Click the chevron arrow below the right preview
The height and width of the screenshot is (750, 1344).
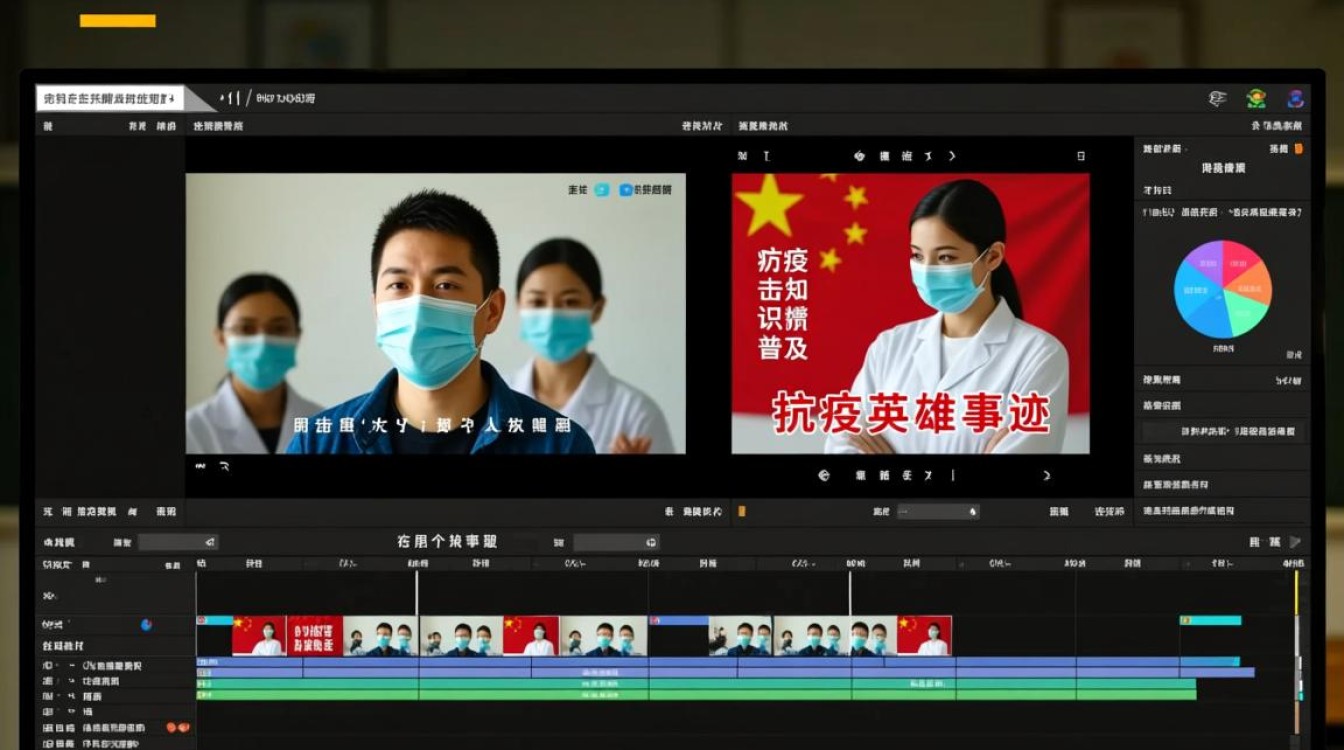(x=1047, y=476)
